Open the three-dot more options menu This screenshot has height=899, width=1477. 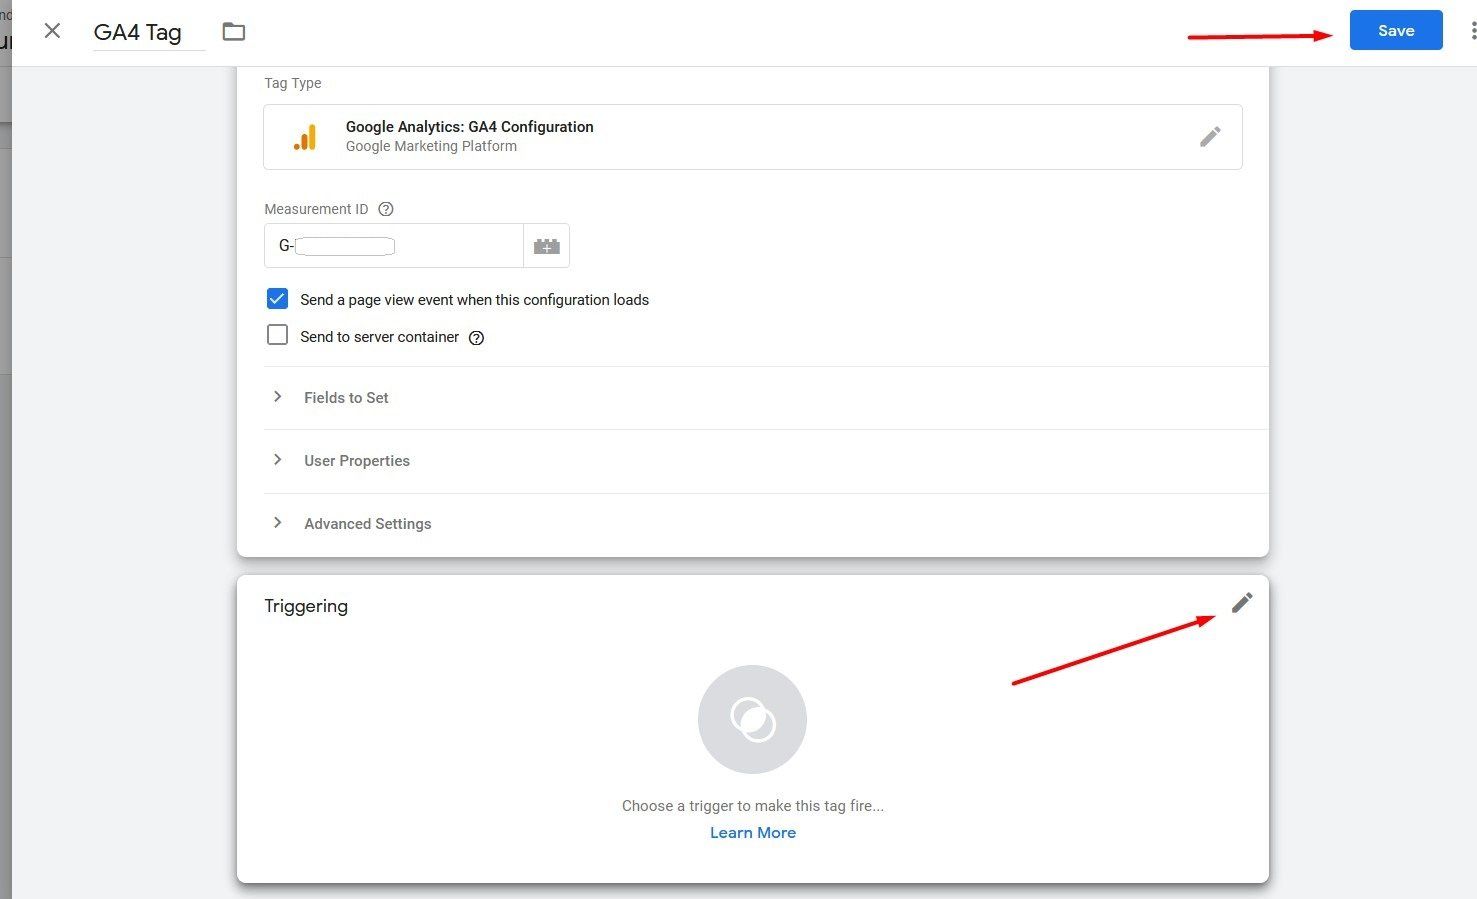click(1473, 31)
